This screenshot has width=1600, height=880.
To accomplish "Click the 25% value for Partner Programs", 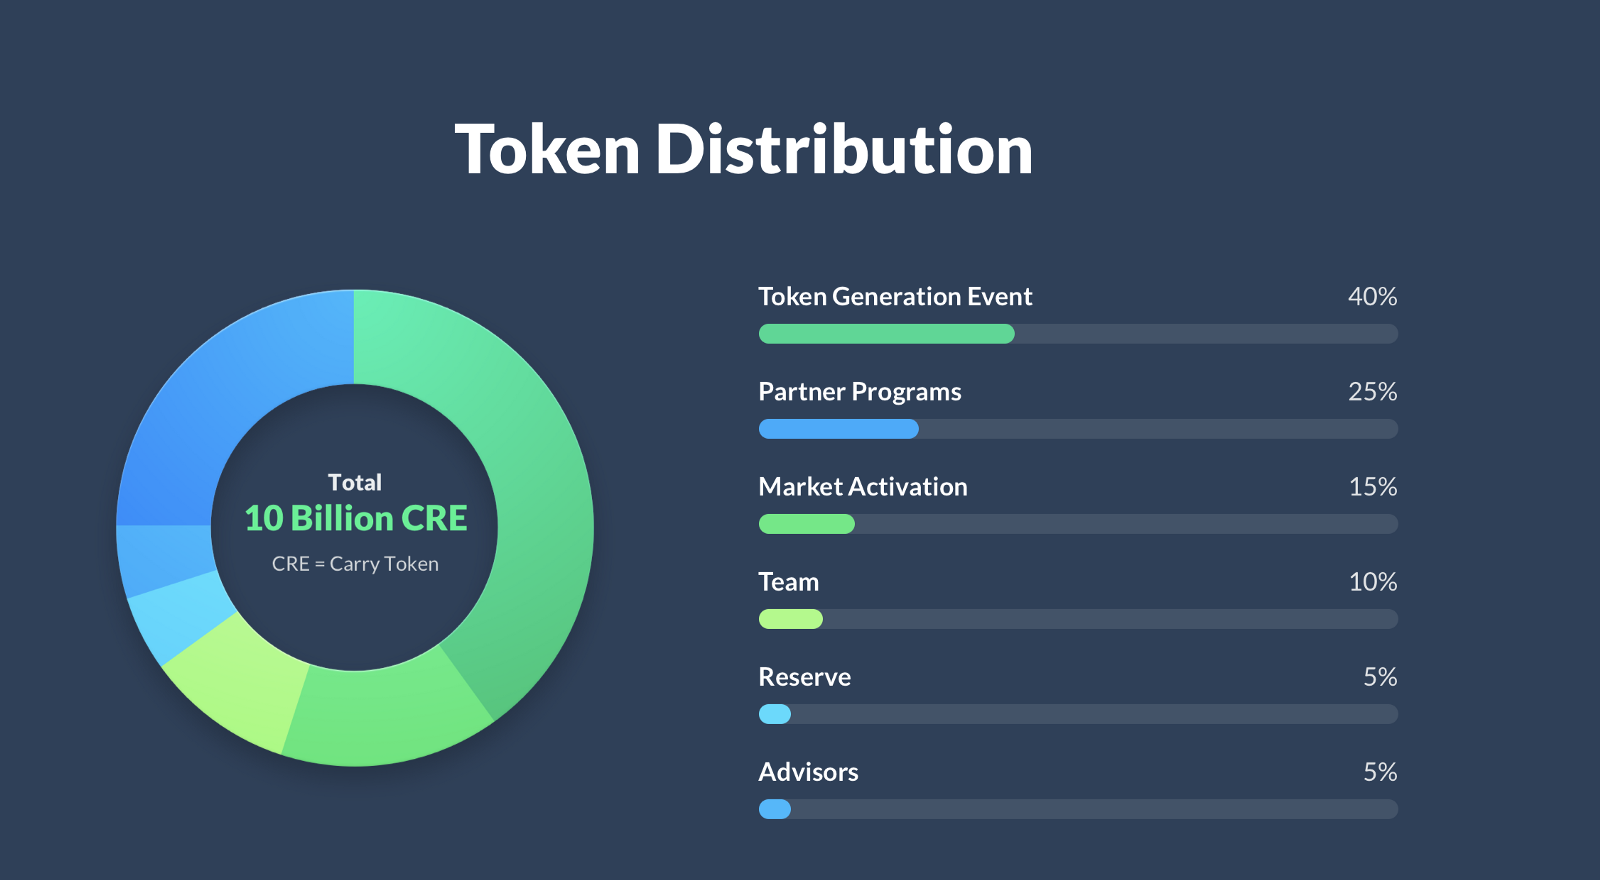I will click(1372, 392).
